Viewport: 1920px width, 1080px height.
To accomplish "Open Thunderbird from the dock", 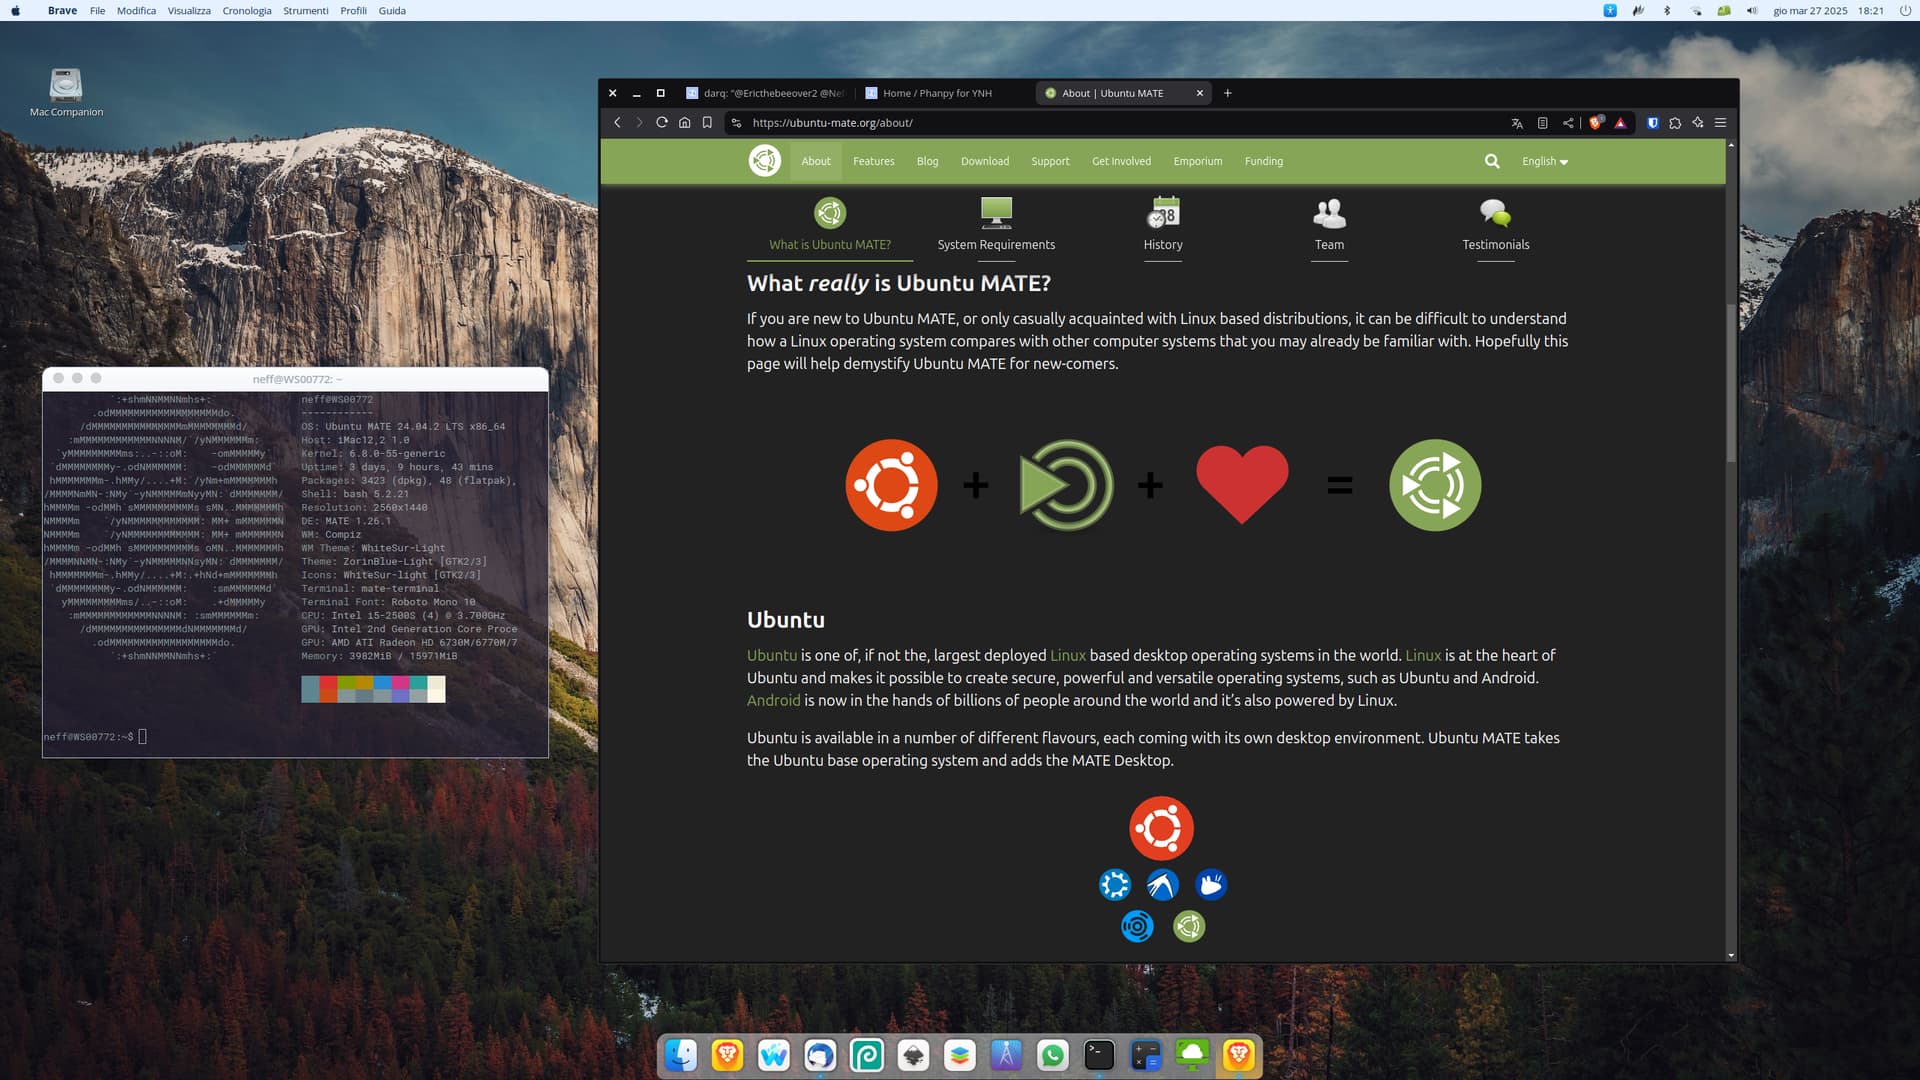I will coord(820,1055).
